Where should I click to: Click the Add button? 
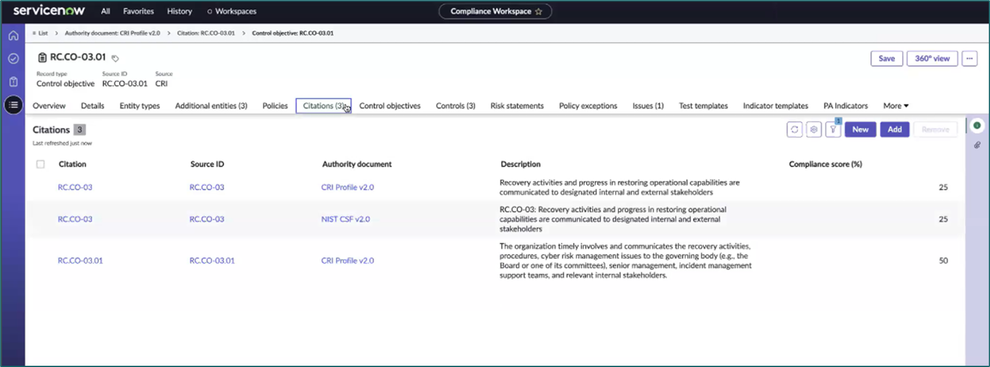pyautogui.click(x=895, y=129)
